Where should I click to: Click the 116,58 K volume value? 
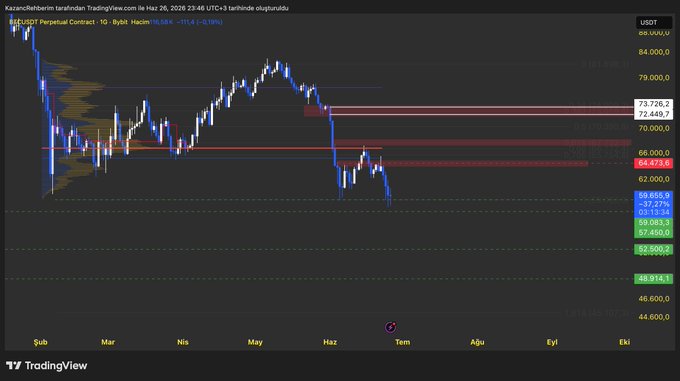[x=161, y=22]
